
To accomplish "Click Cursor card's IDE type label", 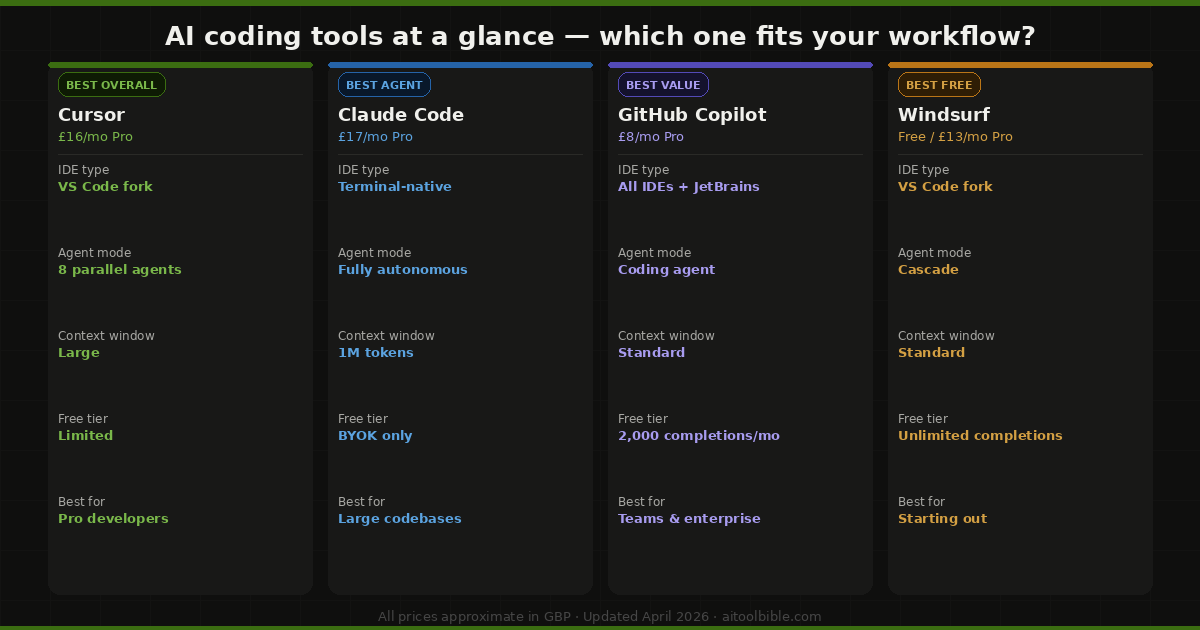I will [84, 170].
